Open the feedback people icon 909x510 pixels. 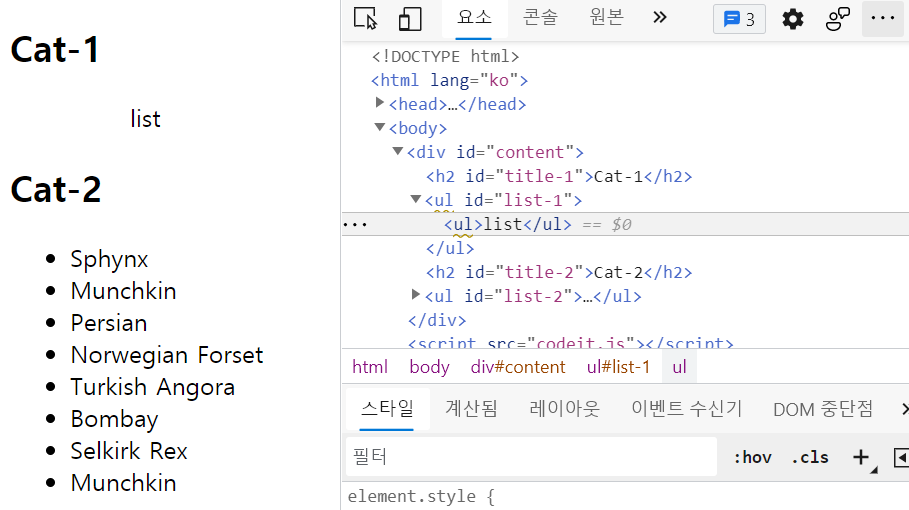(x=837, y=19)
